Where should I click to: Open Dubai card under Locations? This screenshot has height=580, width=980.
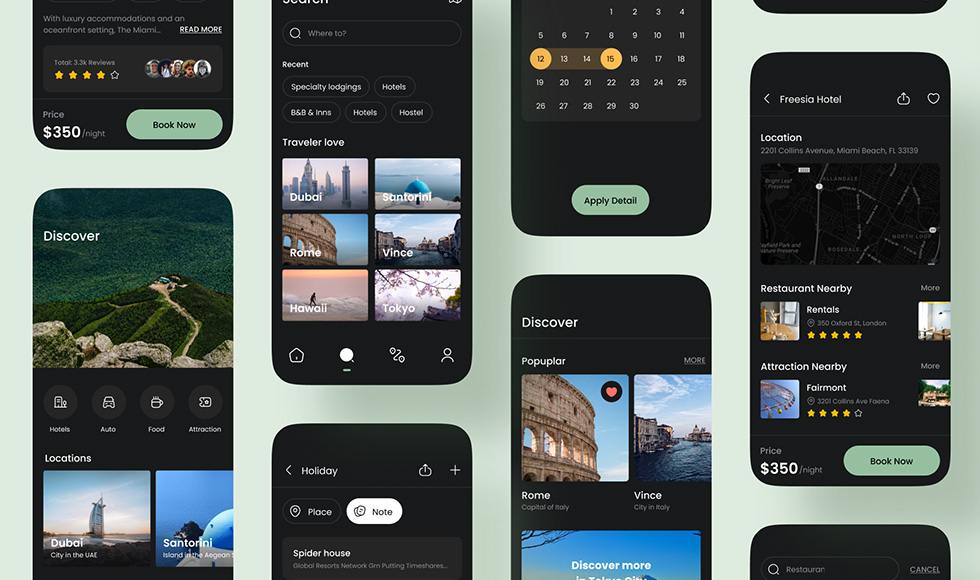pyautogui.click(x=97, y=518)
